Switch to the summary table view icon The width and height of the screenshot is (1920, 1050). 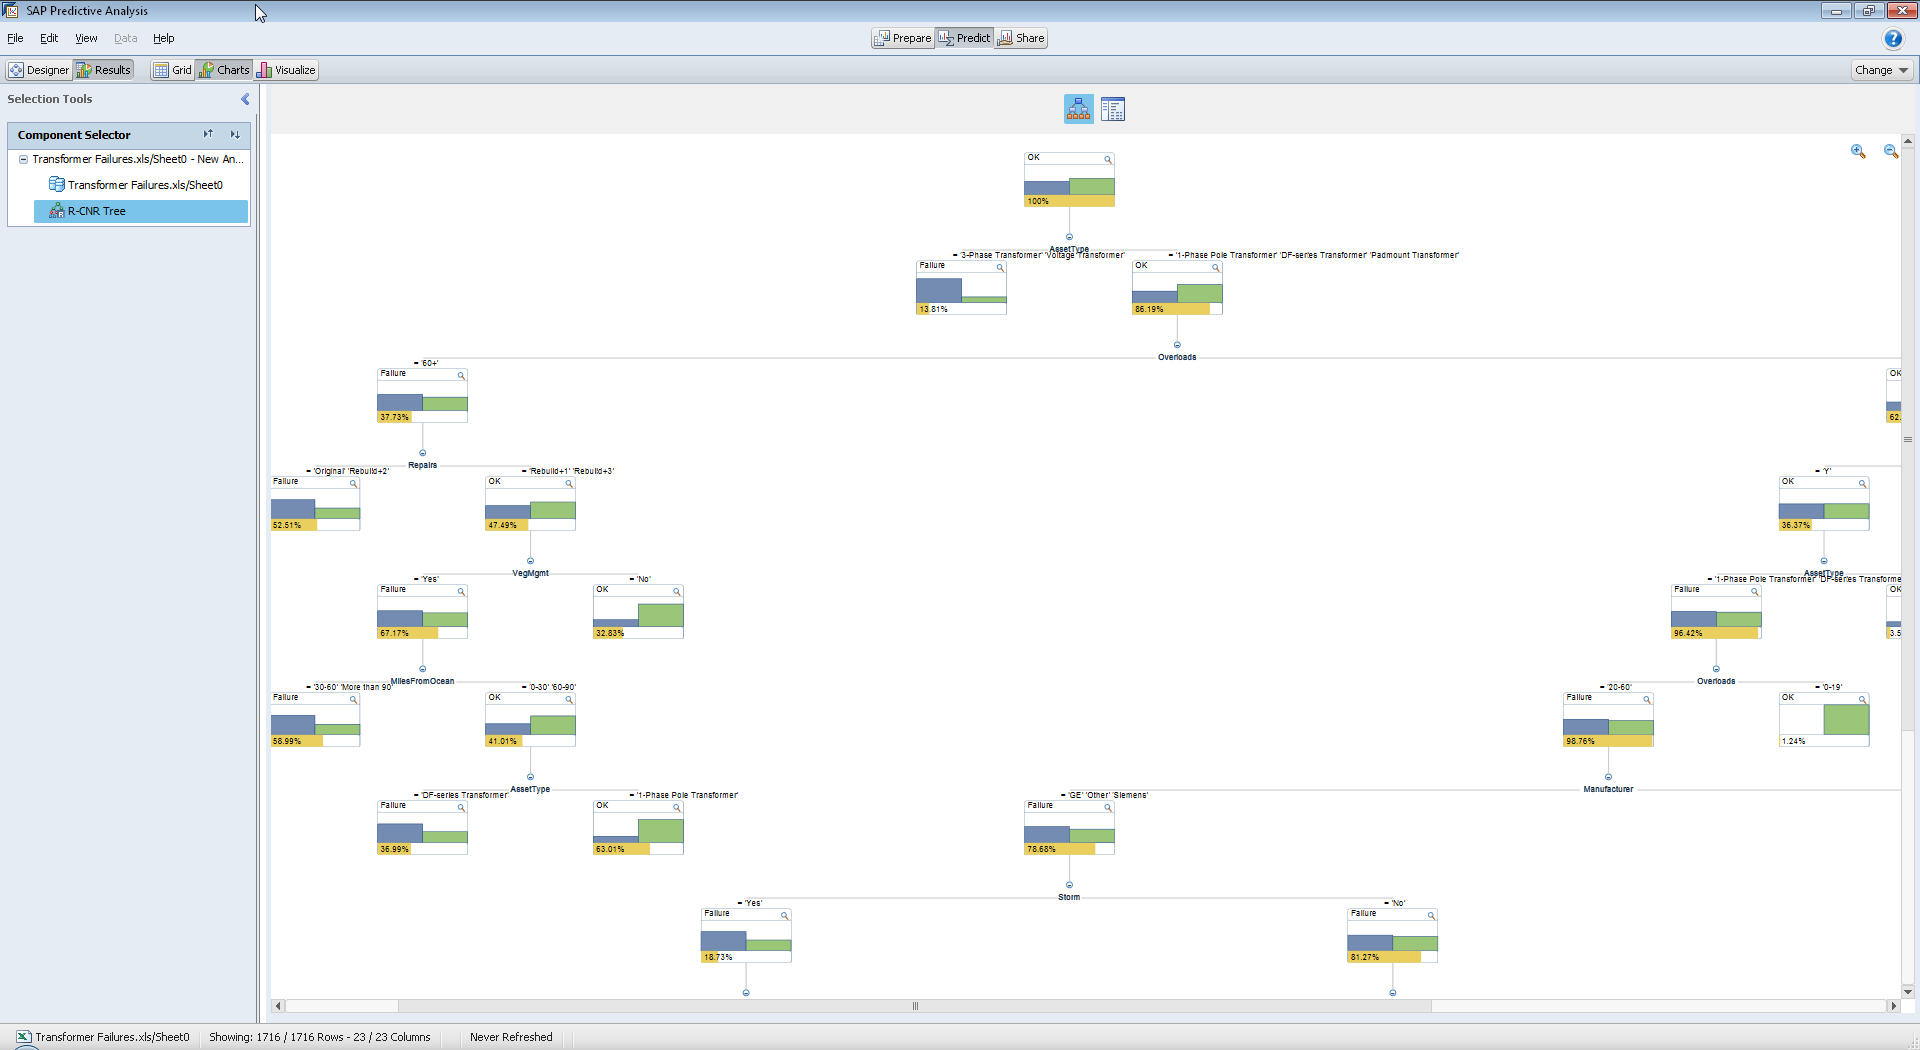pyautogui.click(x=1113, y=109)
